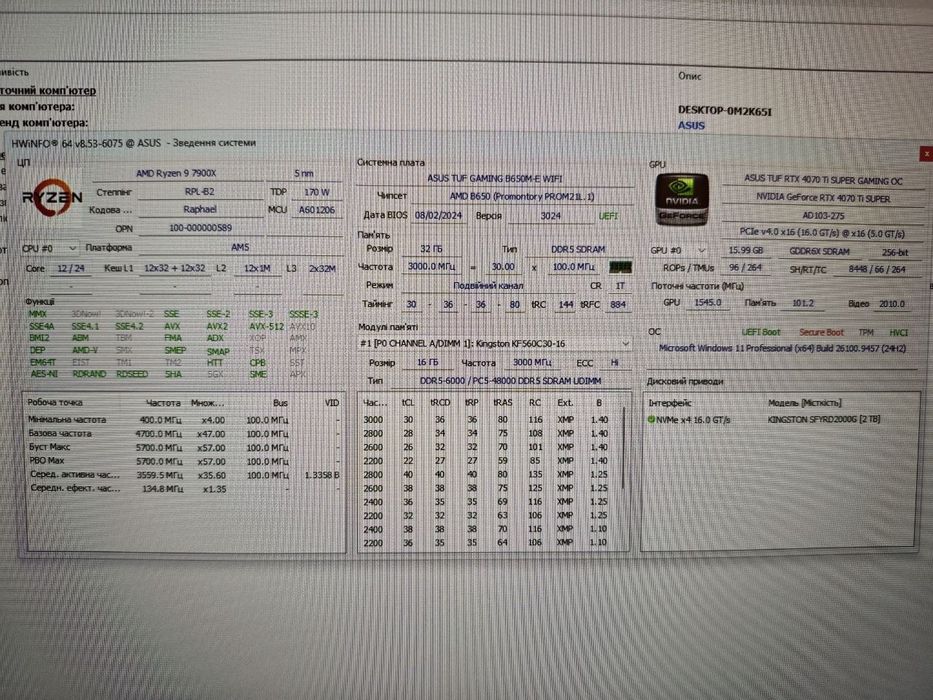This screenshot has width=933, height=700.
Task: Close the HWiNFO summary with red X
Action: coord(926,154)
